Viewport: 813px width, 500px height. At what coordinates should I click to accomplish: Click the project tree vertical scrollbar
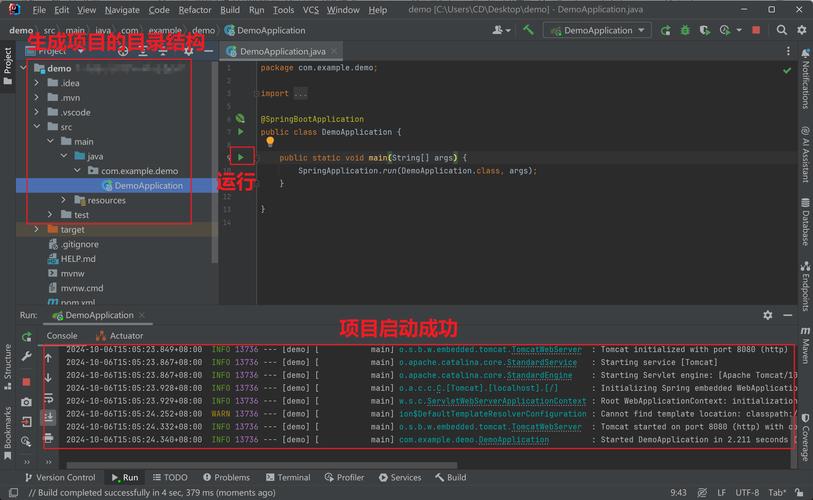pyautogui.click(x=215, y=162)
